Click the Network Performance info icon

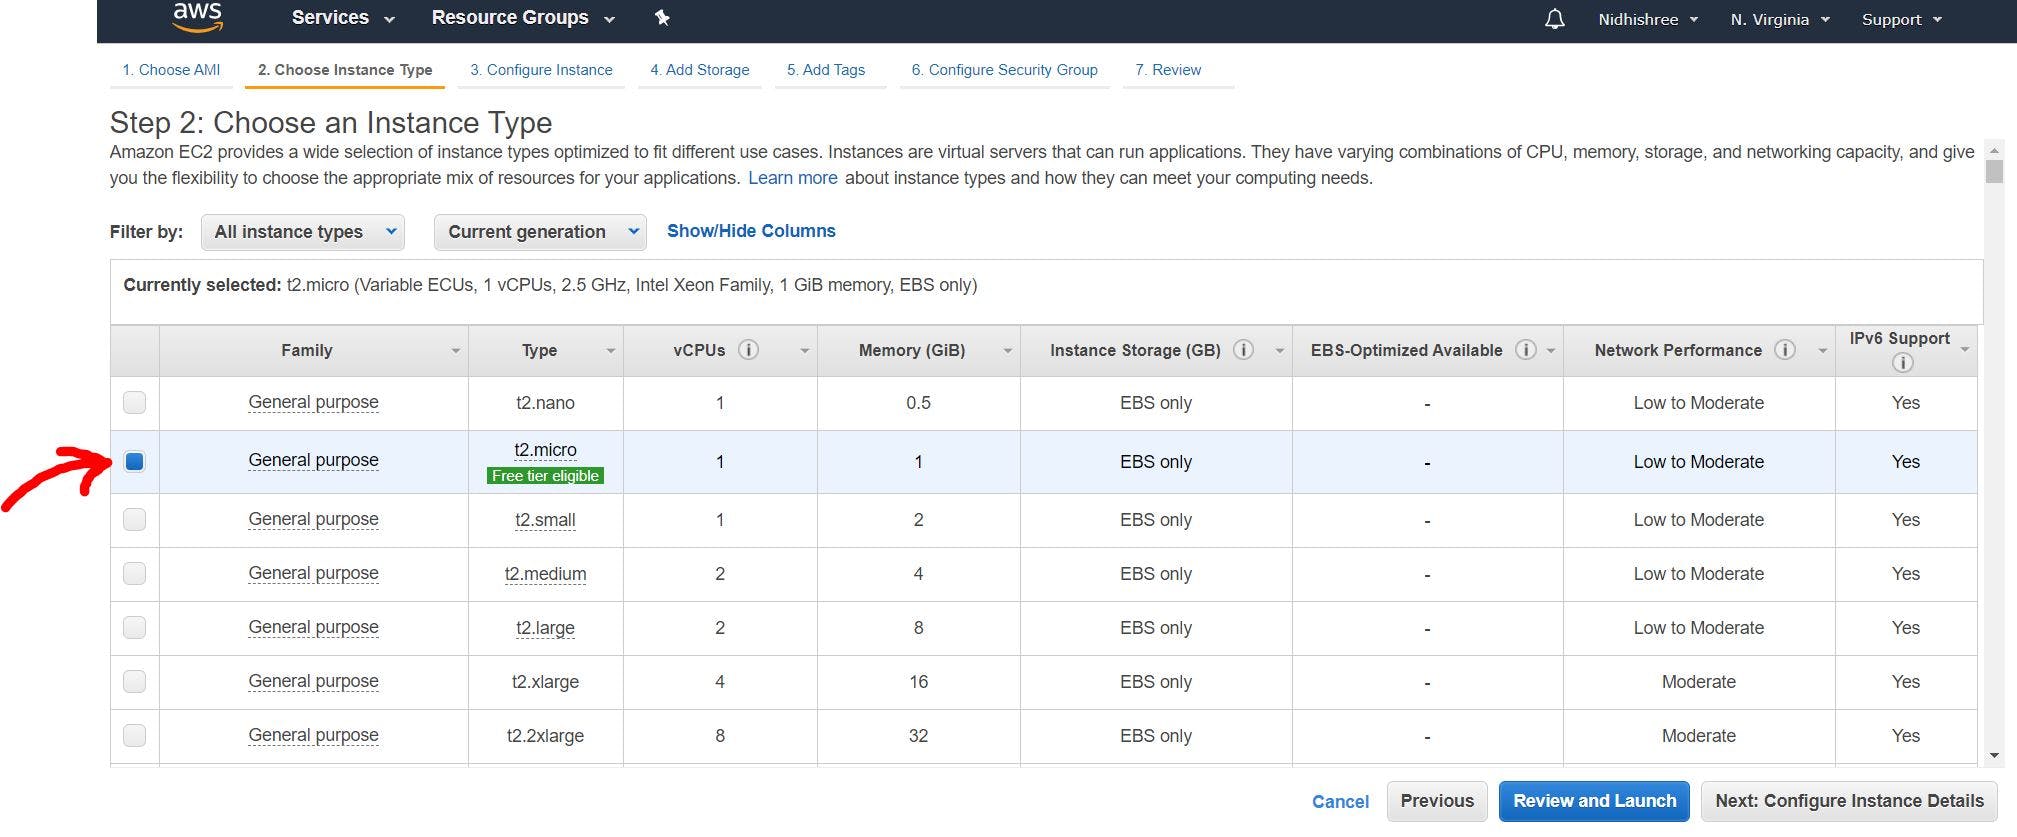[x=1784, y=350]
